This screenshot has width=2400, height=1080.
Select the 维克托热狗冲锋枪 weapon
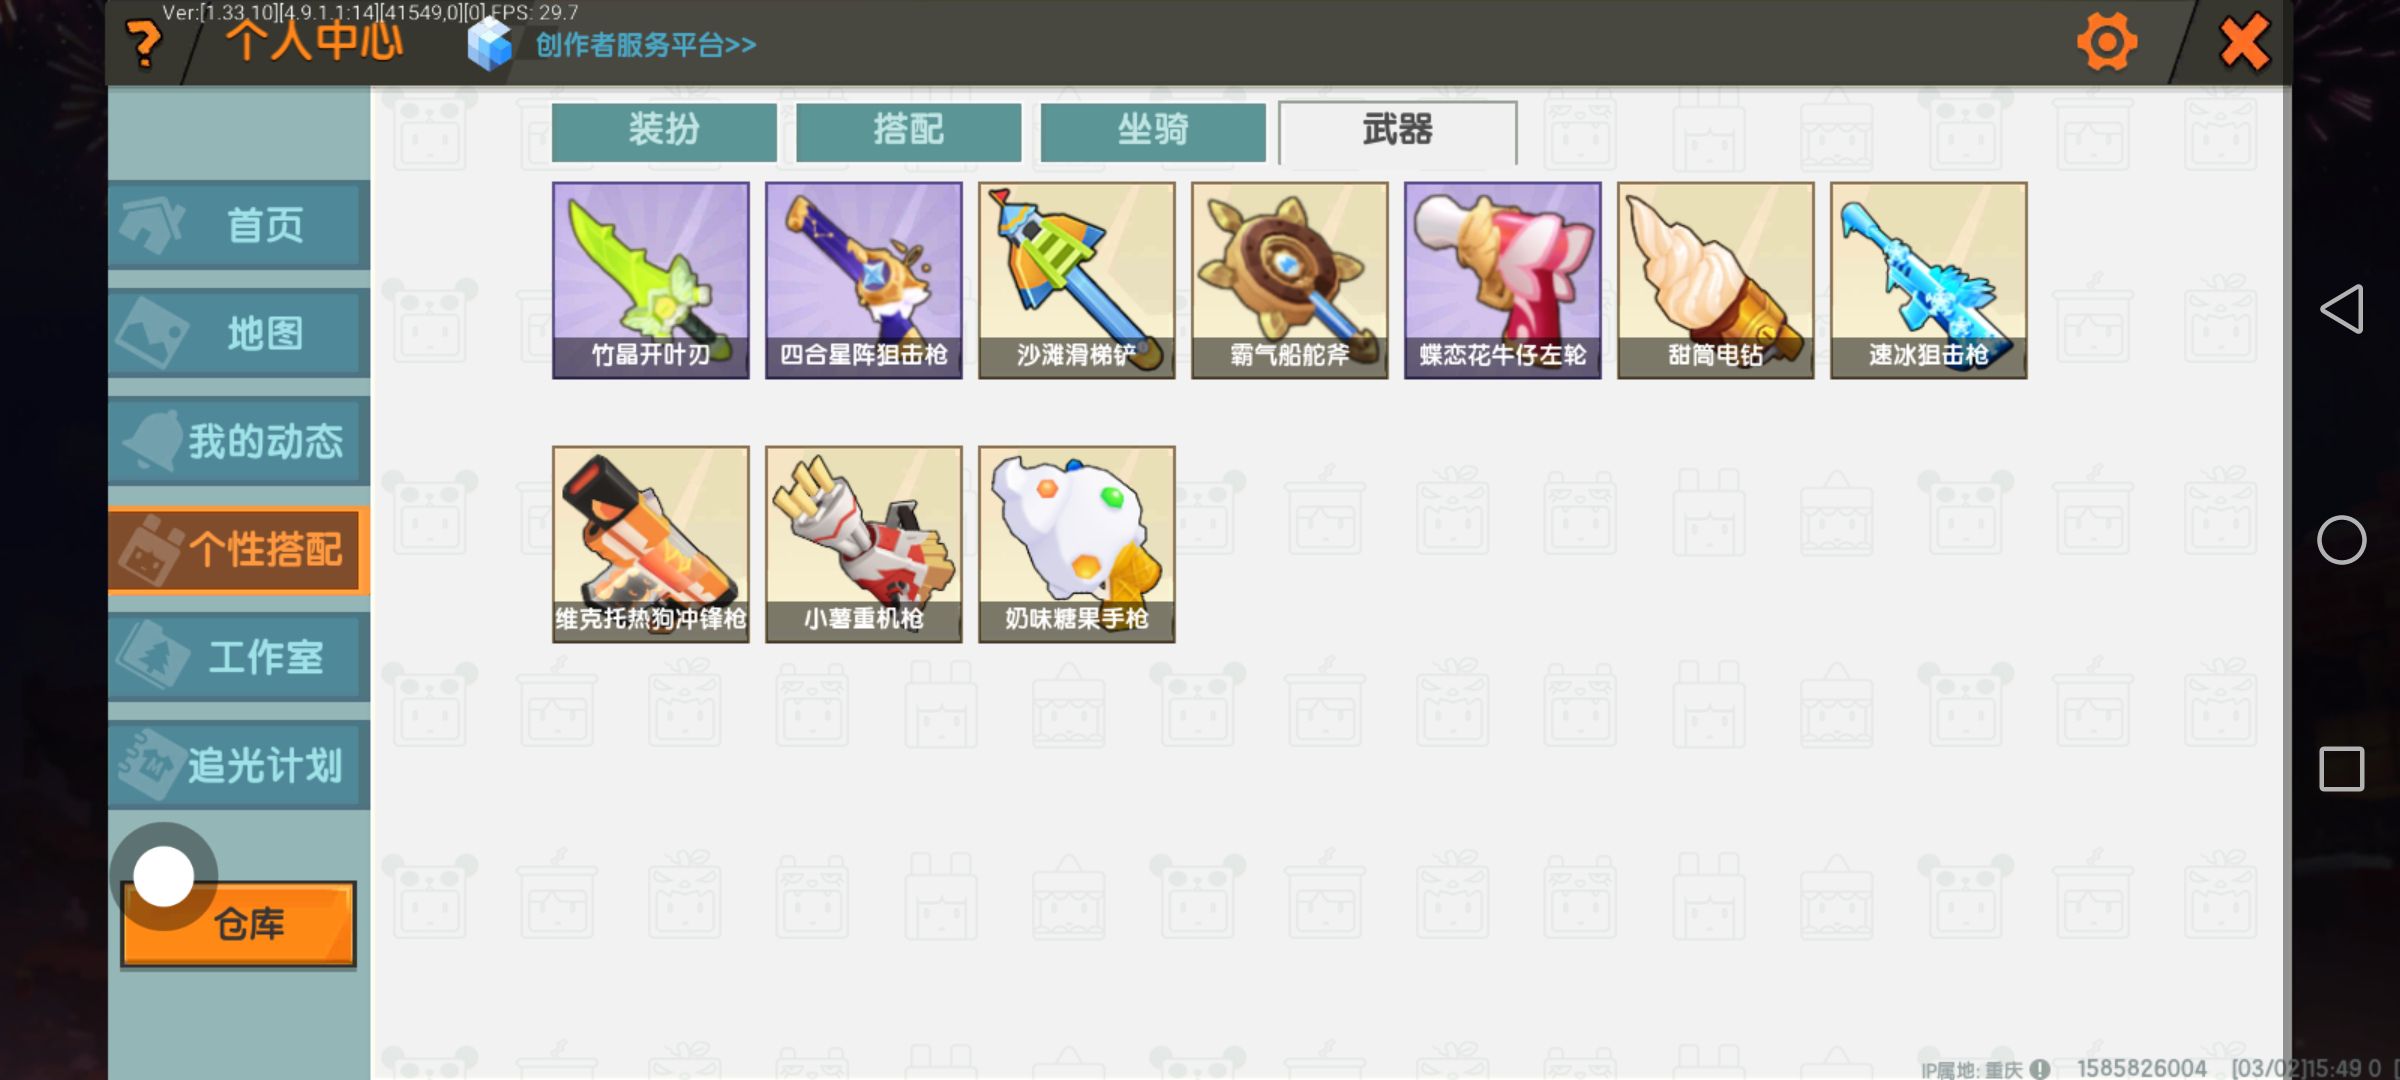[x=651, y=544]
